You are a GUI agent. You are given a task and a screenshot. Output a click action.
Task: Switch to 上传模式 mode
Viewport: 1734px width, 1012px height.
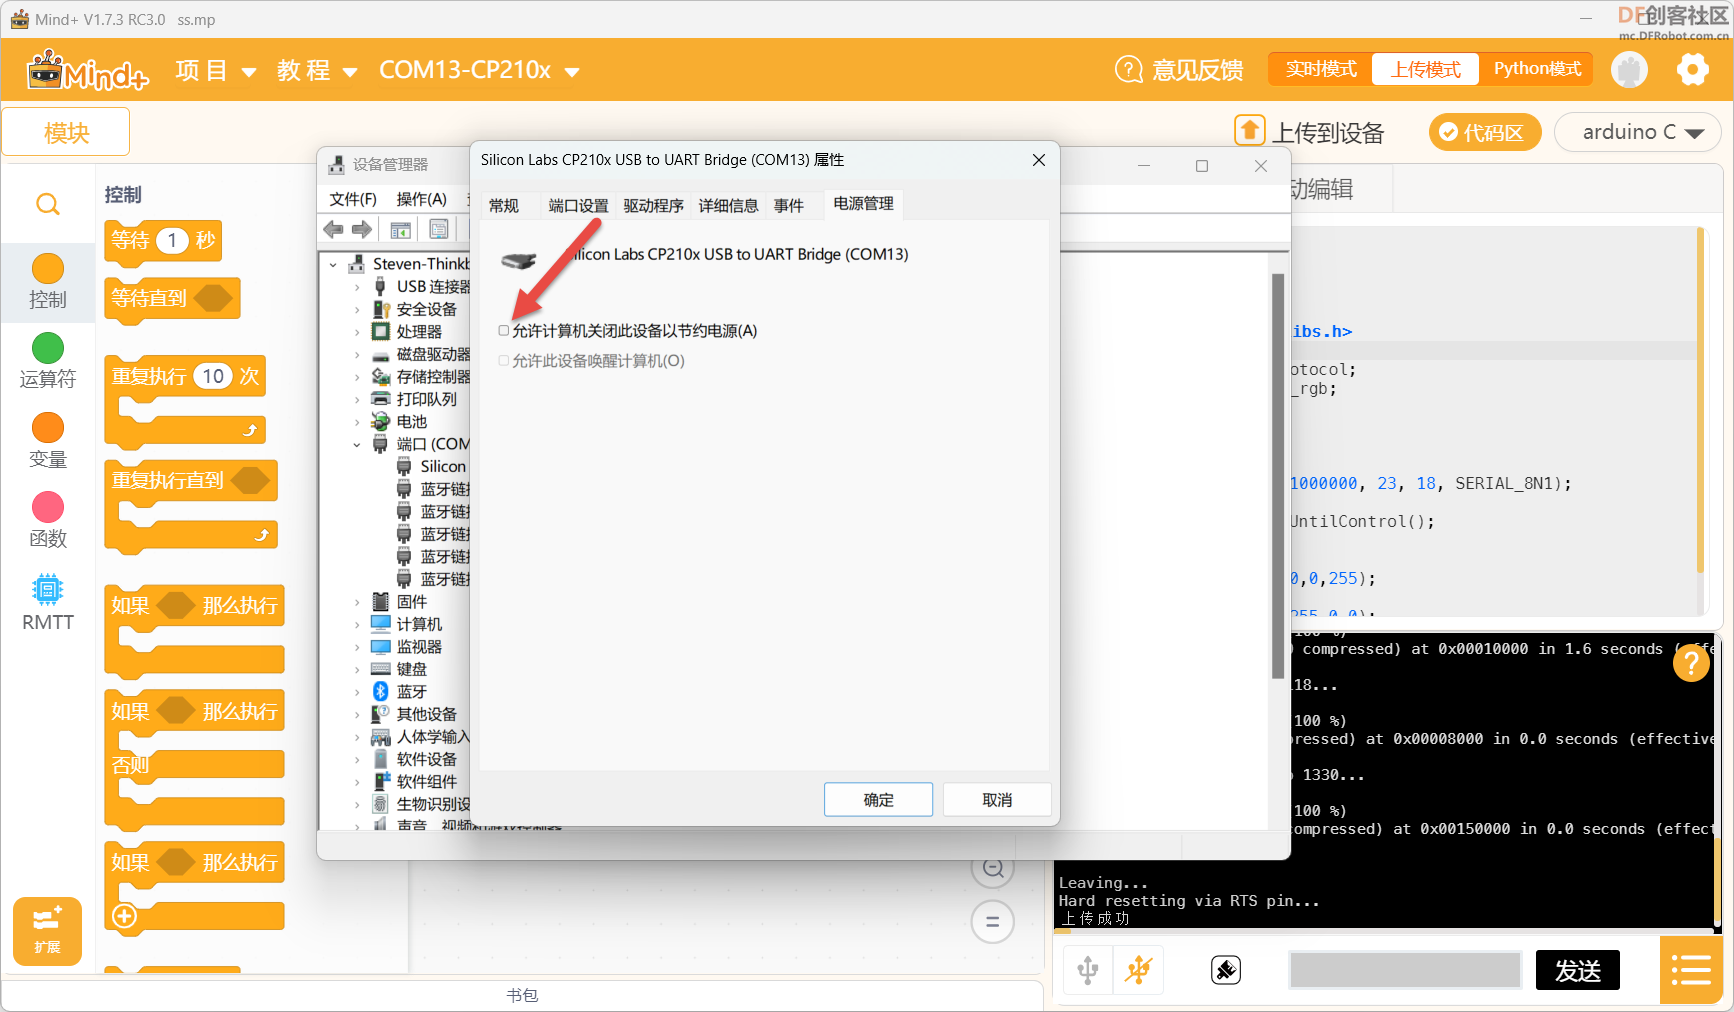tap(1426, 69)
